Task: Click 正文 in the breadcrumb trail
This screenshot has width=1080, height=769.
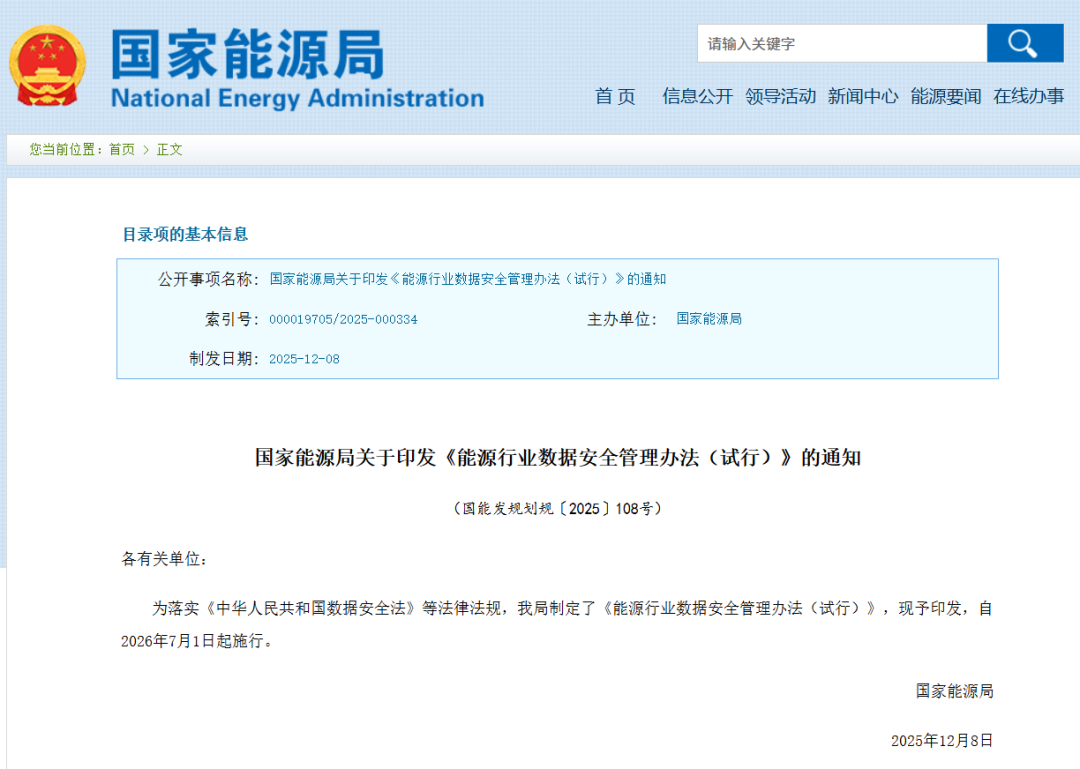Action: (x=170, y=149)
